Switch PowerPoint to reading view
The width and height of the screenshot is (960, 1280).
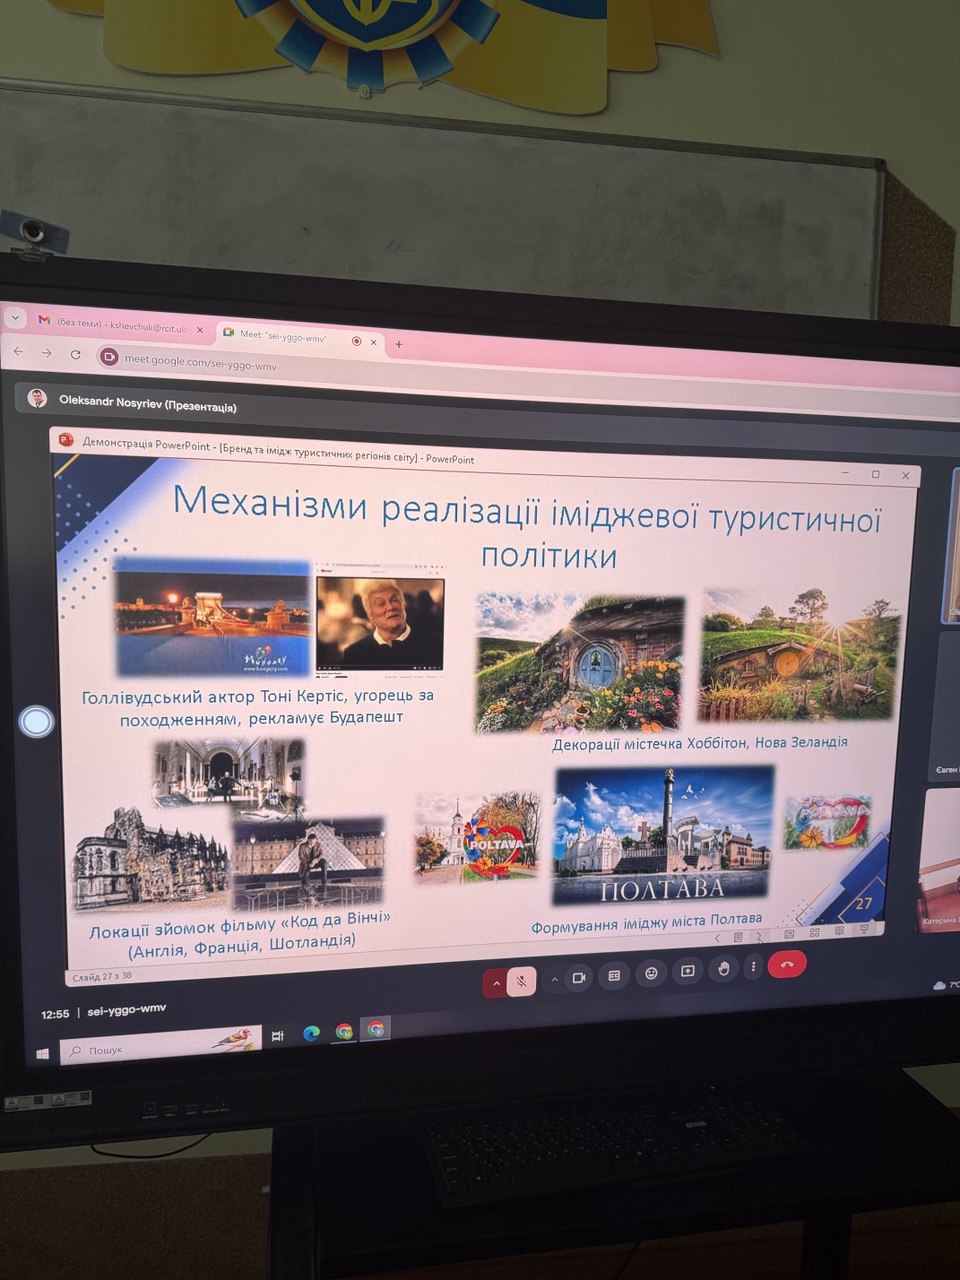(839, 931)
